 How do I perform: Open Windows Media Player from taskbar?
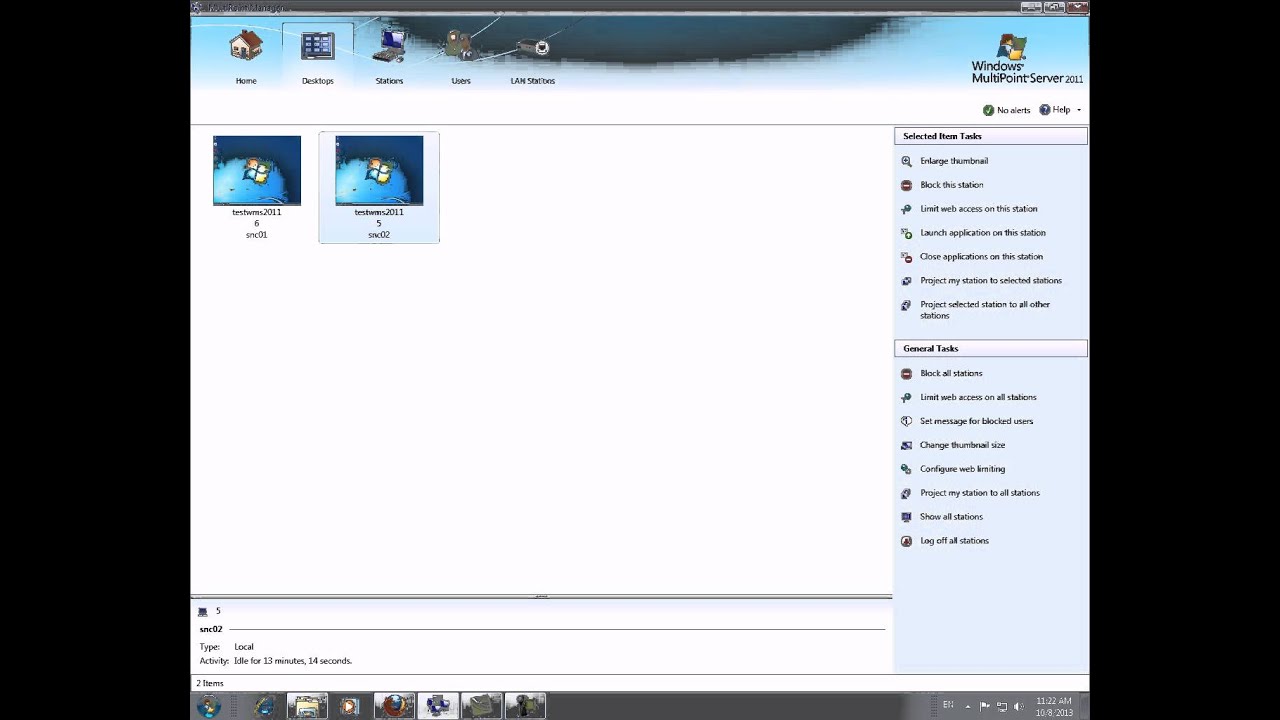pyautogui.click(x=349, y=706)
